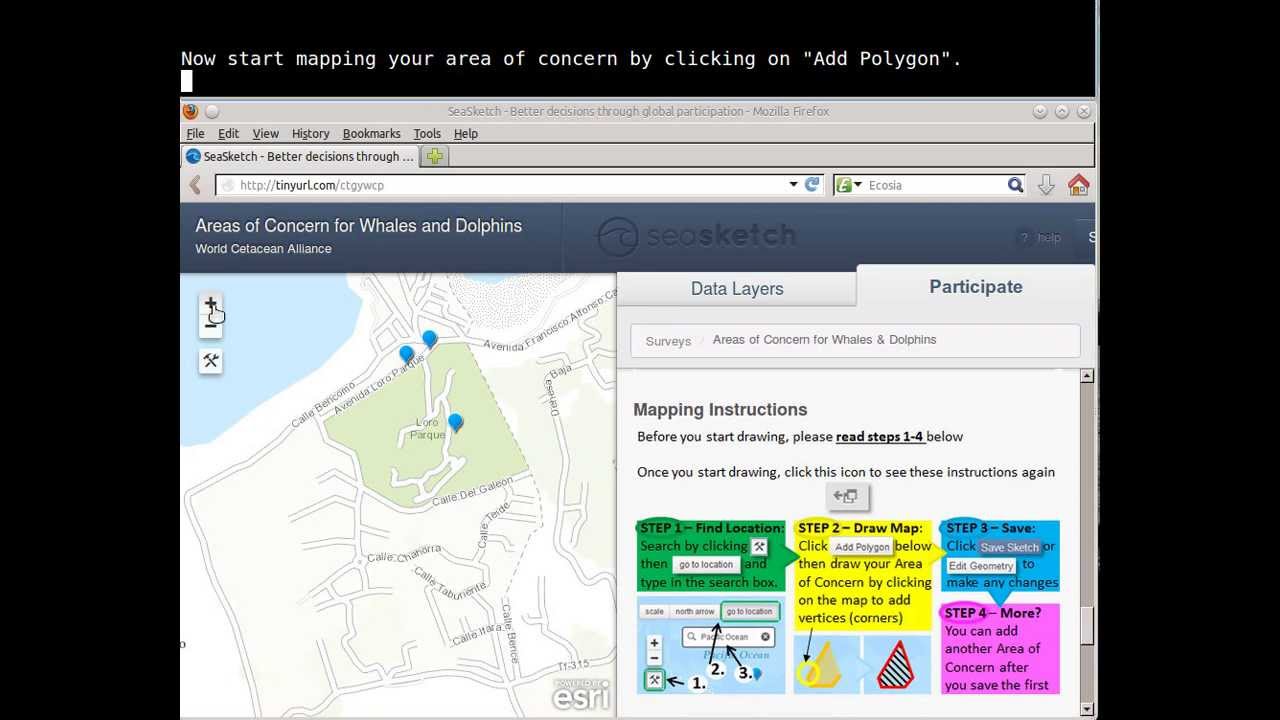
Task: Select the SeaSketch browser tab
Action: click(301, 156)
